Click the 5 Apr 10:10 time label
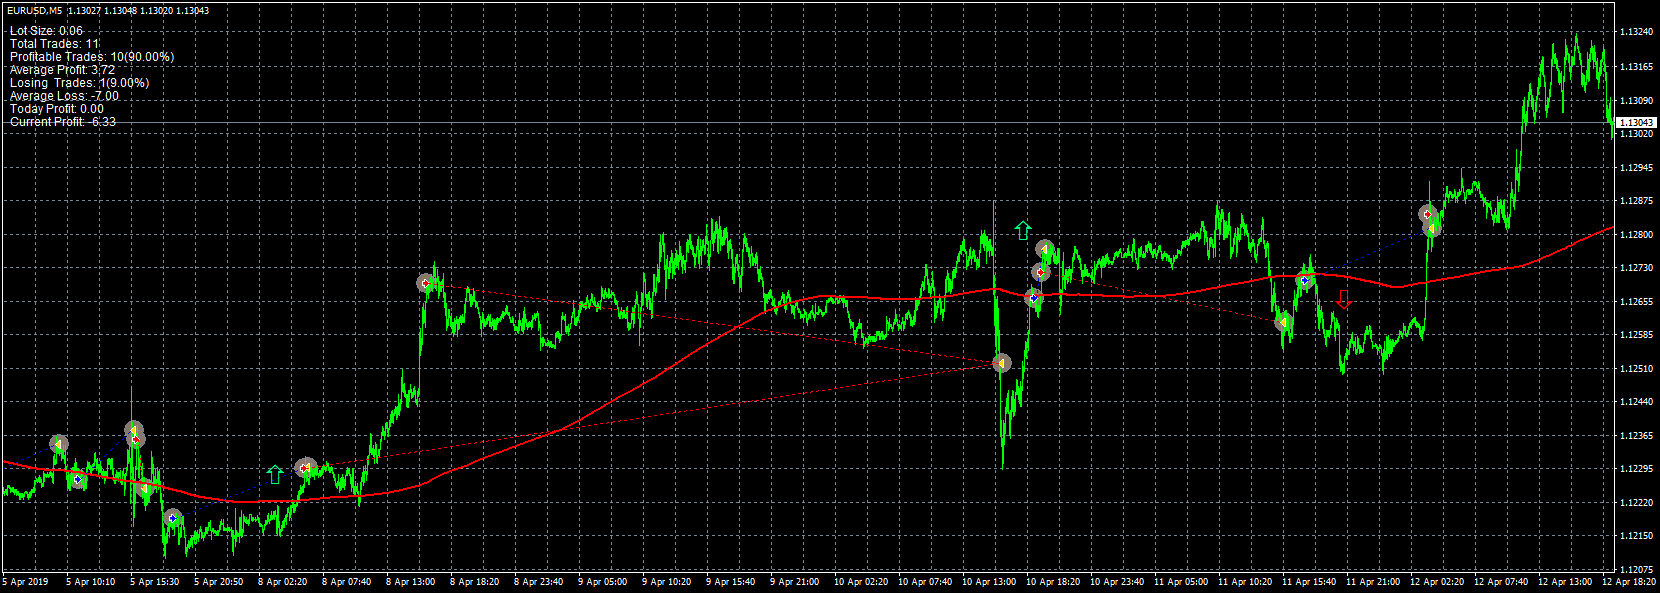The width and height of the screenshot is (1660, 593). click(91, 582)
